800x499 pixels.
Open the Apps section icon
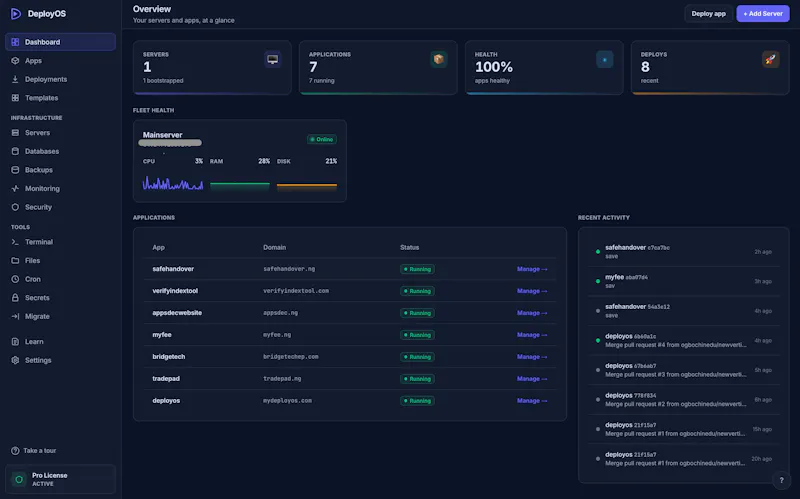[15, 61]
